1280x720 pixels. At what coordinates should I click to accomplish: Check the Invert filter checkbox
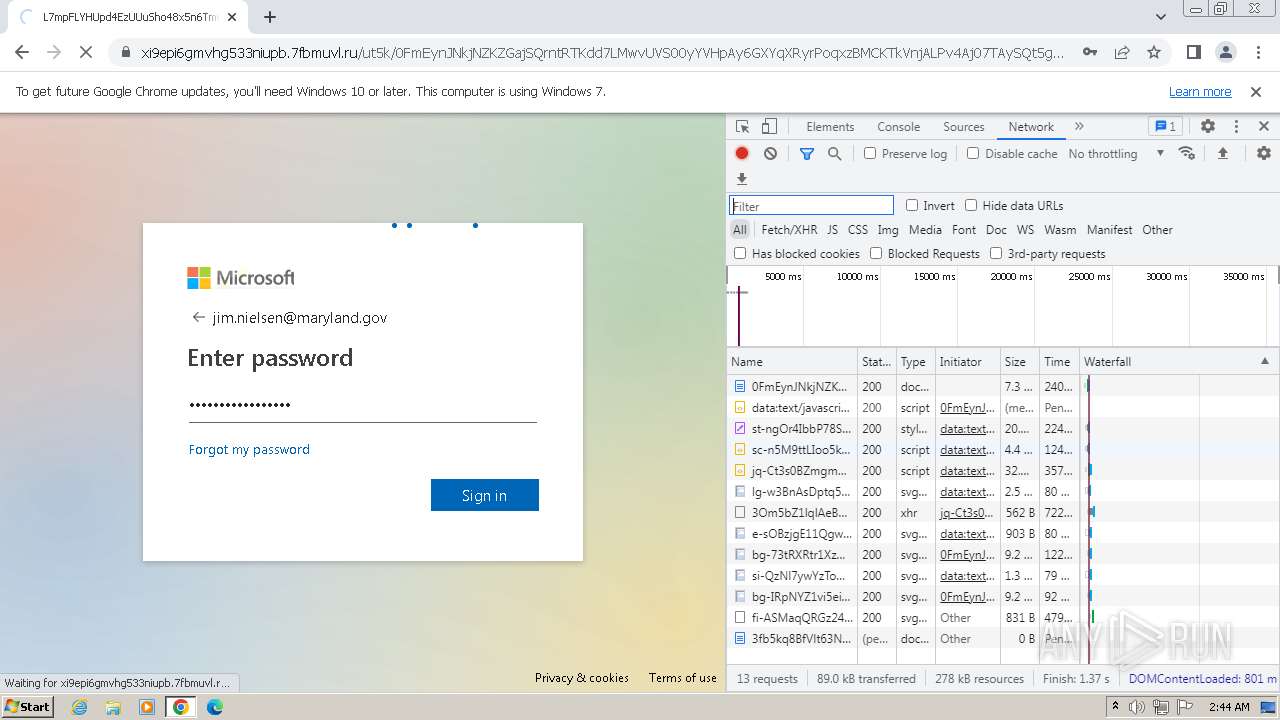912,206
